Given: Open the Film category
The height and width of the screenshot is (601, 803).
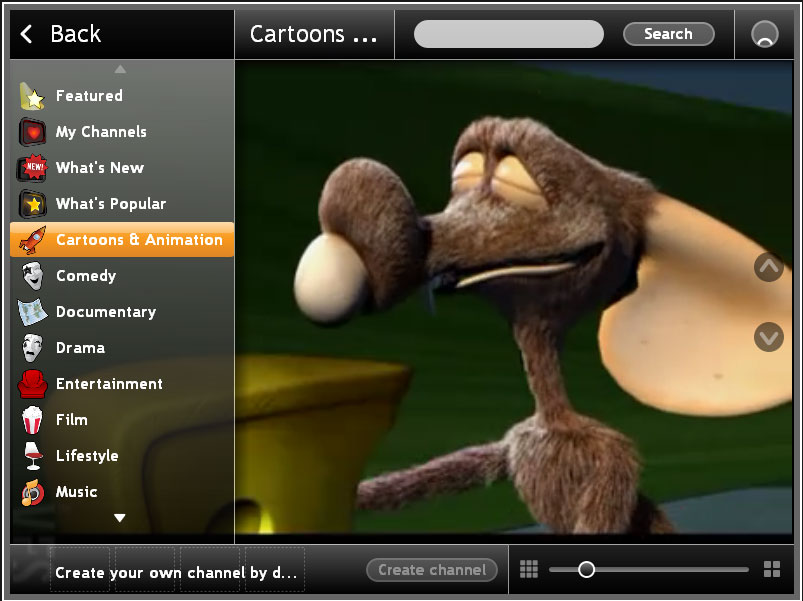Looking at the screenshot, I should (x=122, y=420).
